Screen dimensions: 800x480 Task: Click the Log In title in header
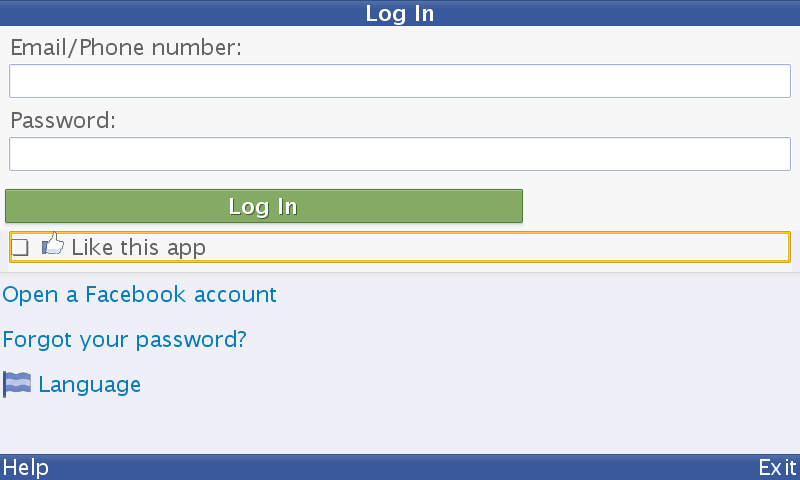point(400,14)
